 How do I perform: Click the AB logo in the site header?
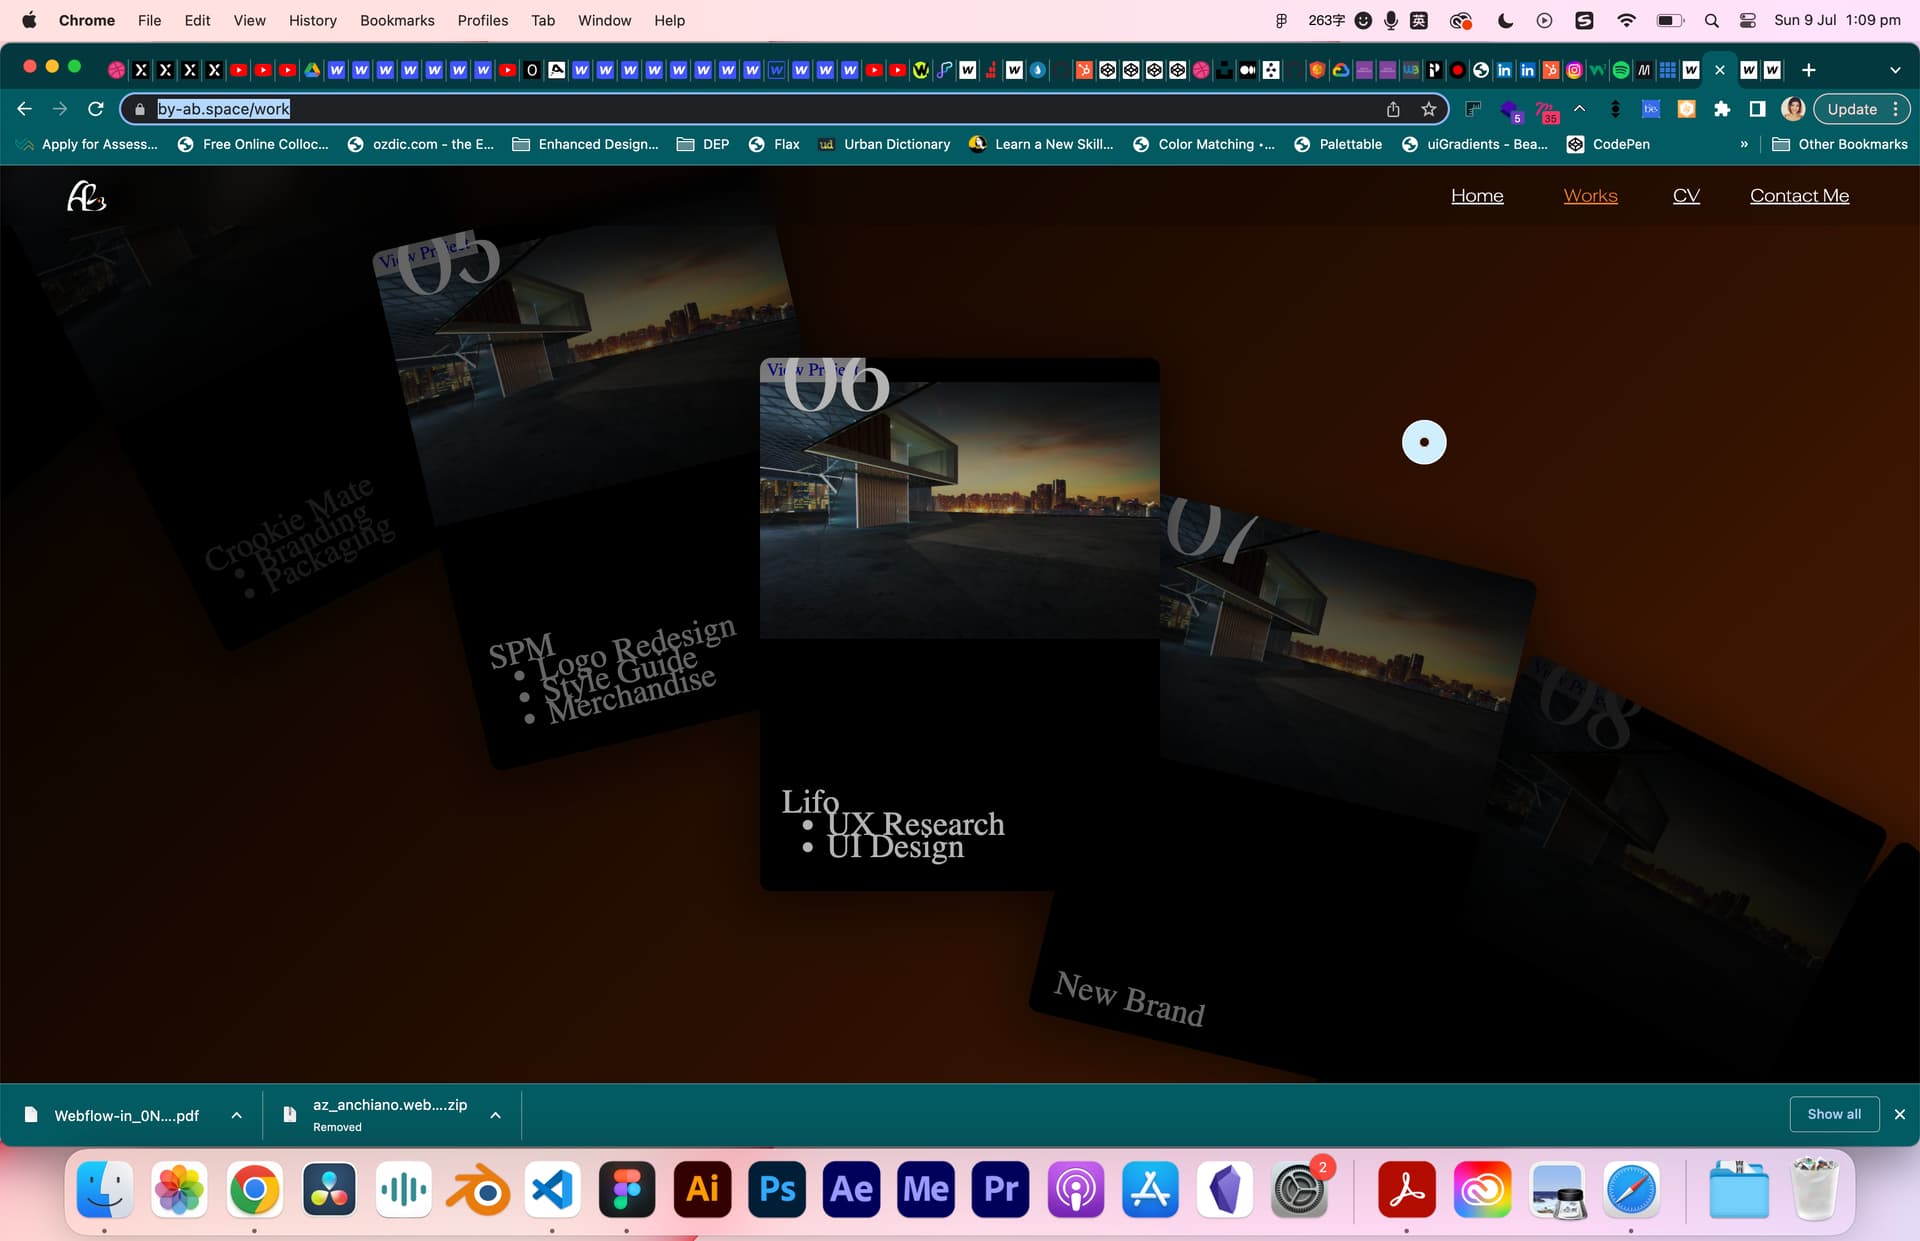86,196
